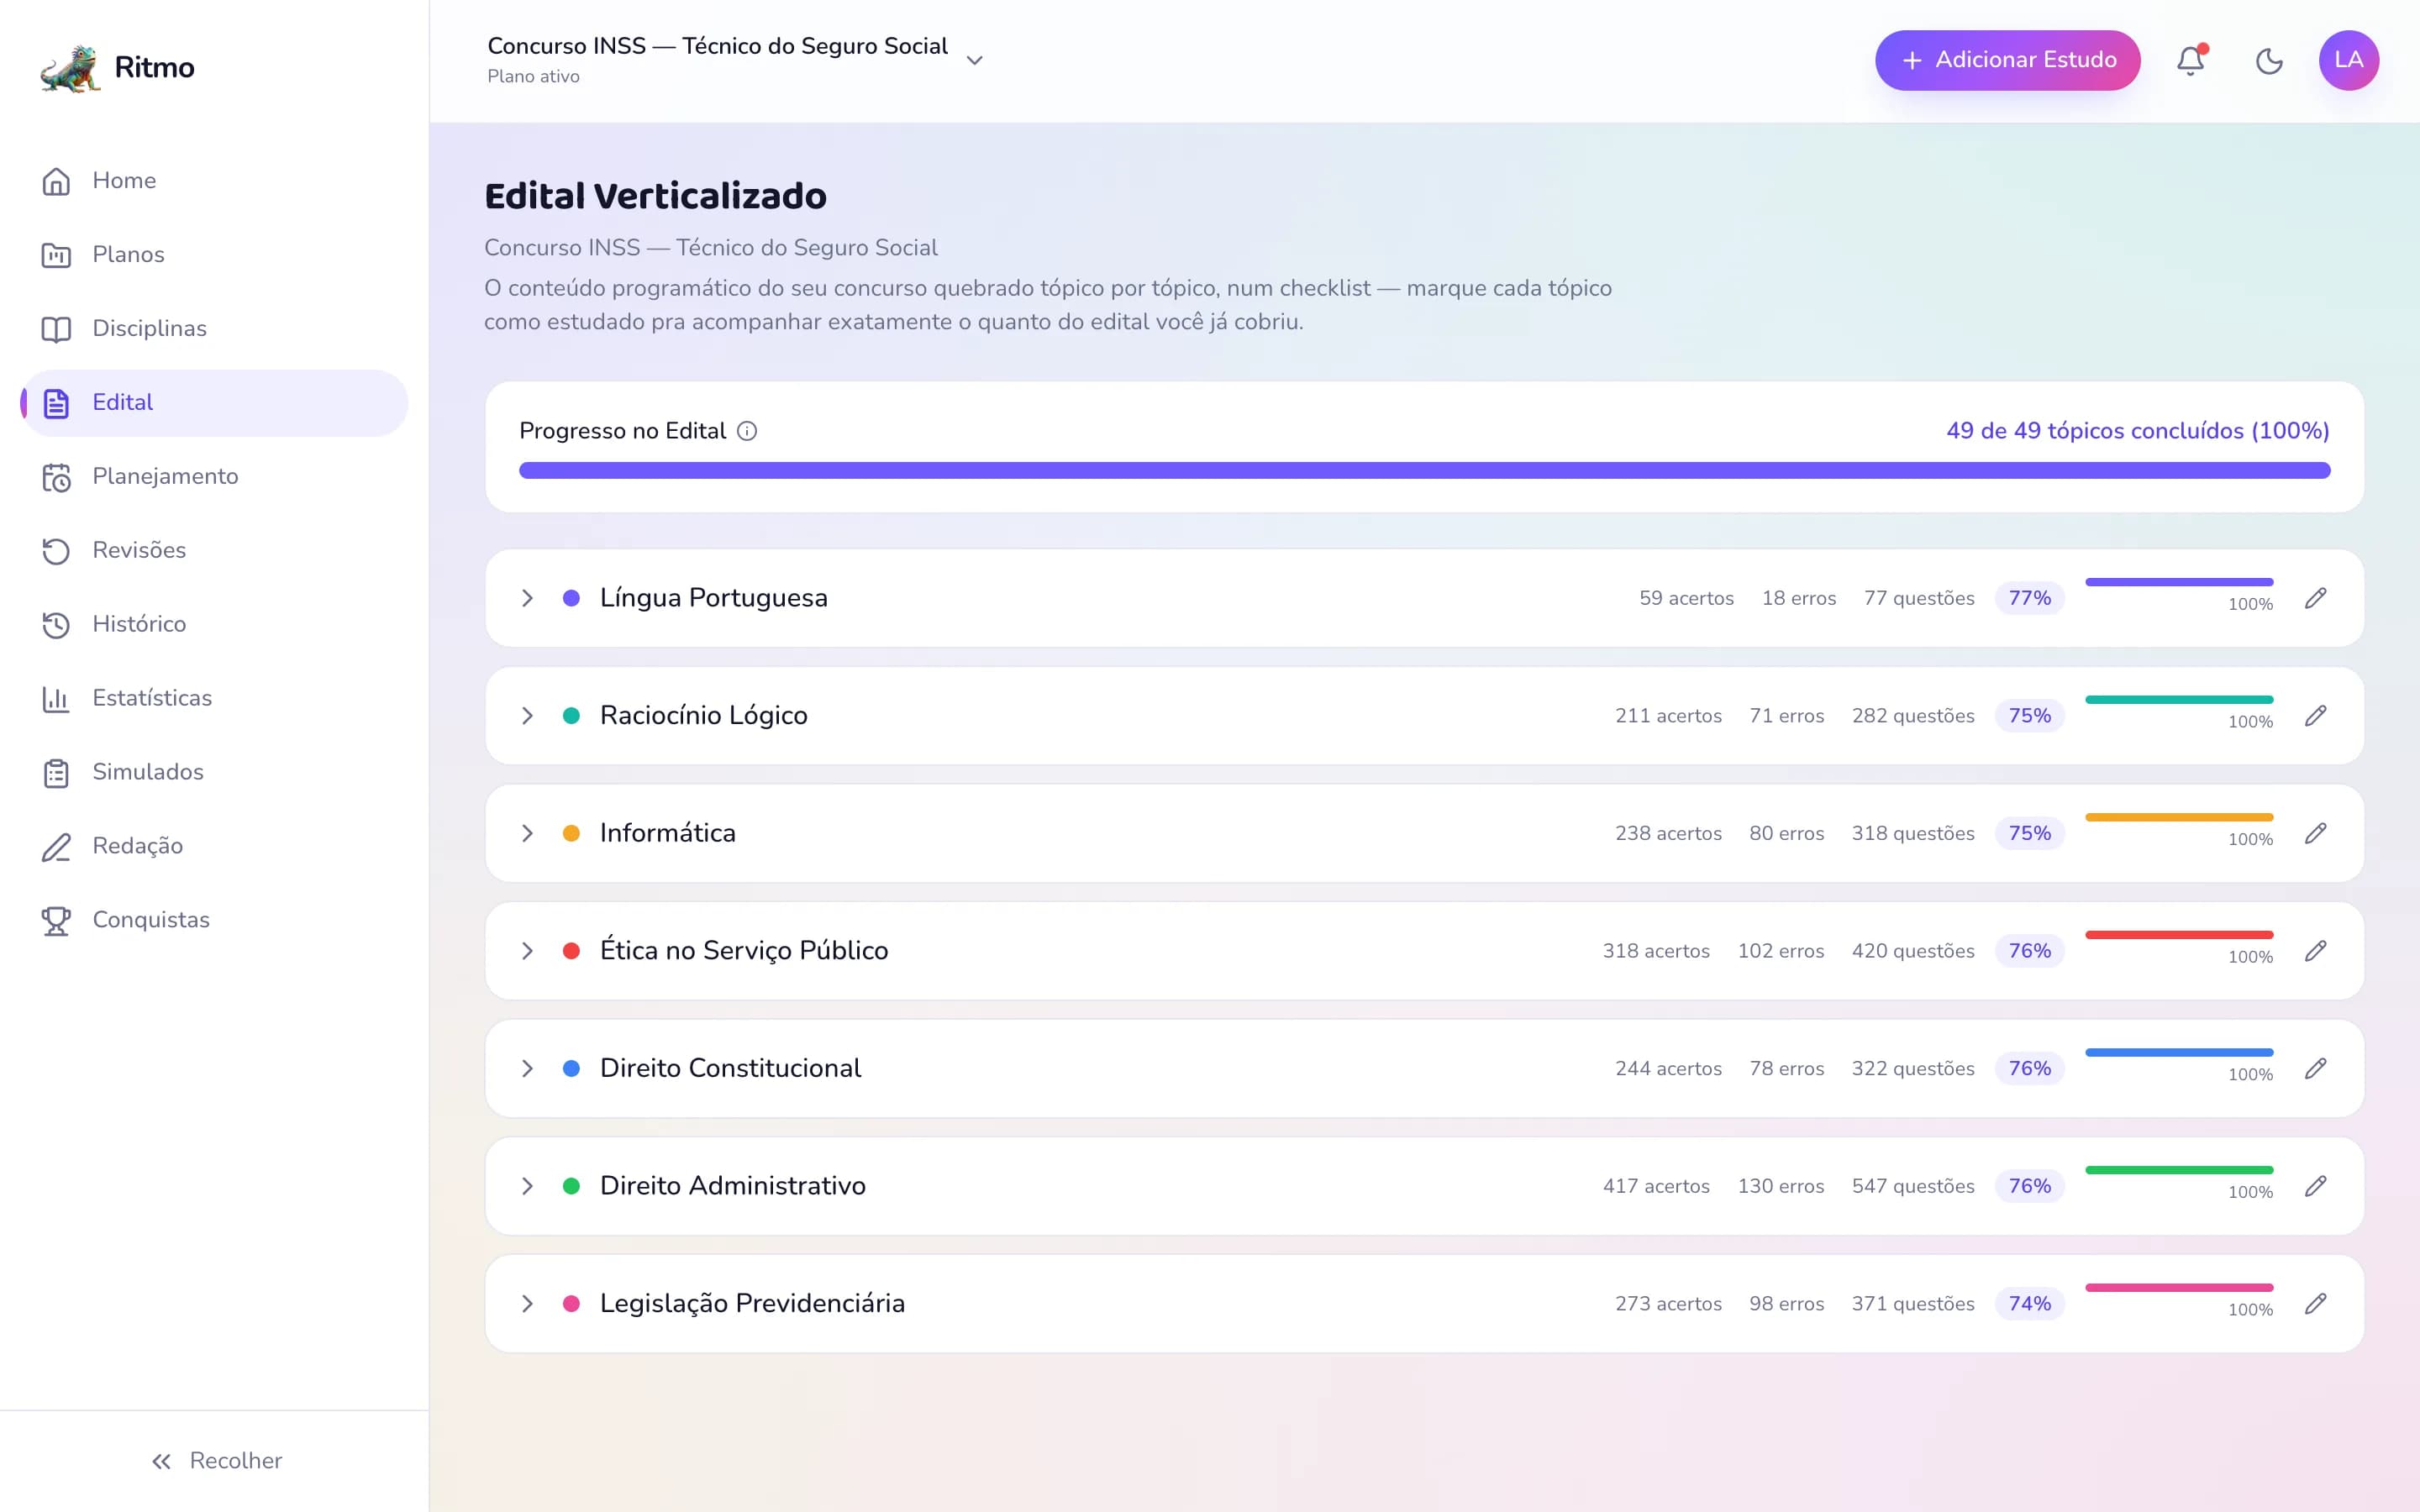This screenshot has width=2420, height=1512.
Task: Expand the Raciocínio Lógico row chevron
Action: point(527,716)
